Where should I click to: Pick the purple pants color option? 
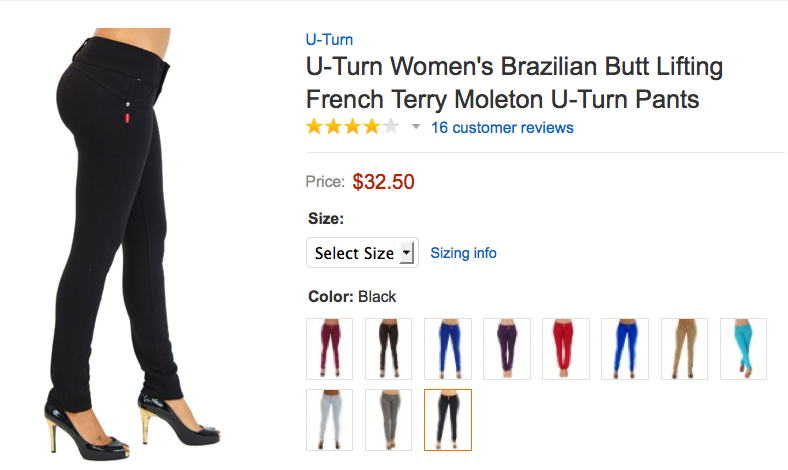coord(507,348)
